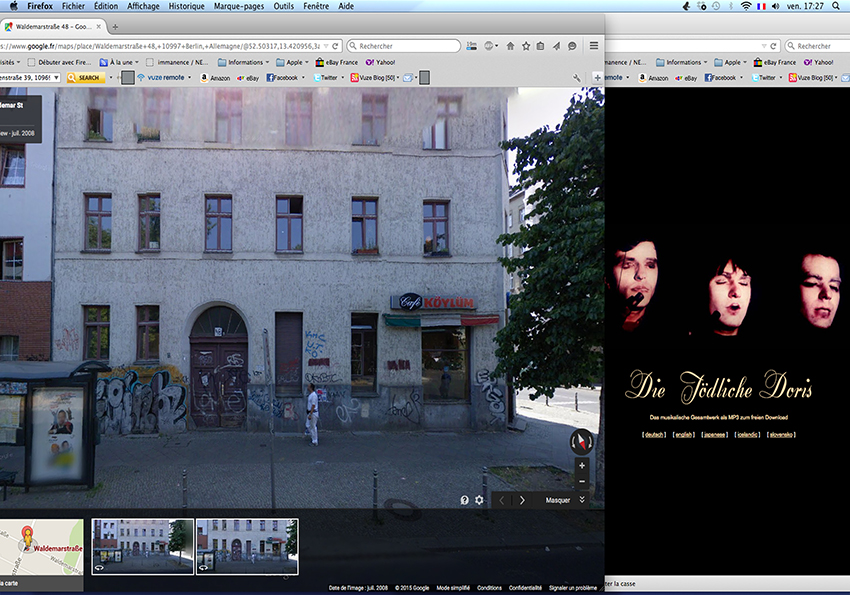Open the slovensko language link

tap(781, 435)
